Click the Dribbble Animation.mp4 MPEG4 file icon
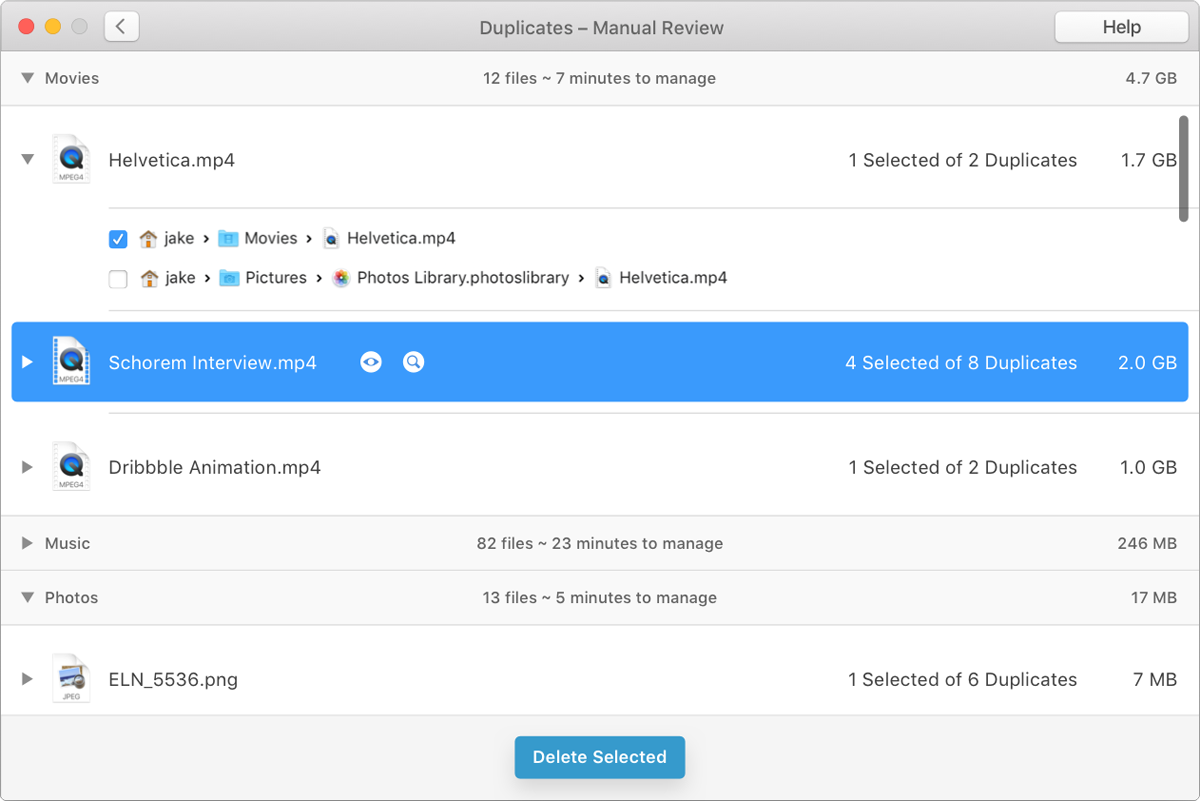The image size is (1200, 801). [71, 467]
